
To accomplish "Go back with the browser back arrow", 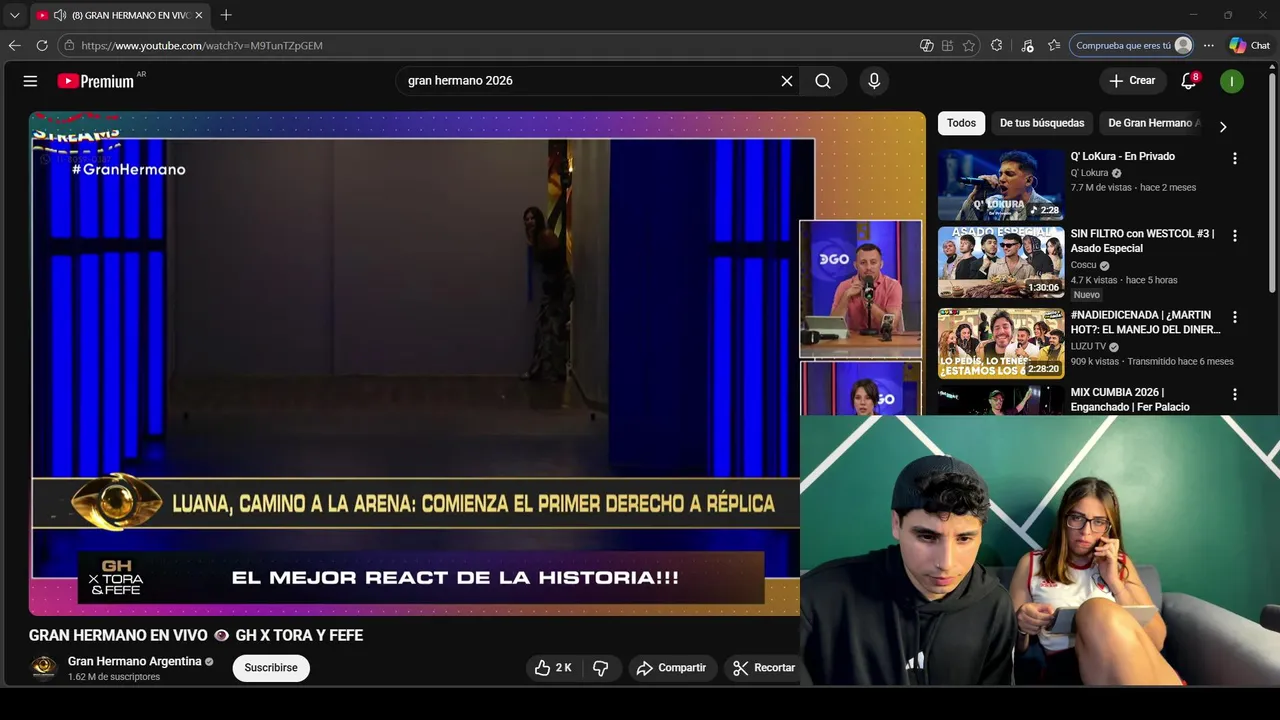I will [x=14, y=45].
